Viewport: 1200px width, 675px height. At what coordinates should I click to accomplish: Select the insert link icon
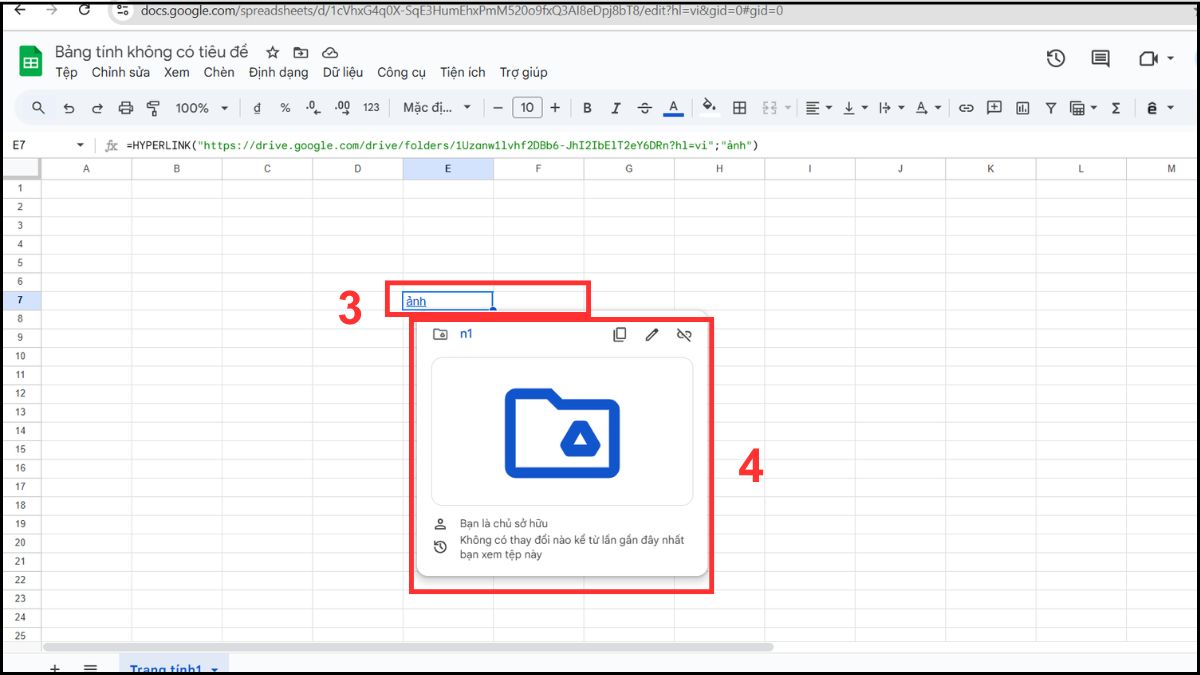coord(966,108)
